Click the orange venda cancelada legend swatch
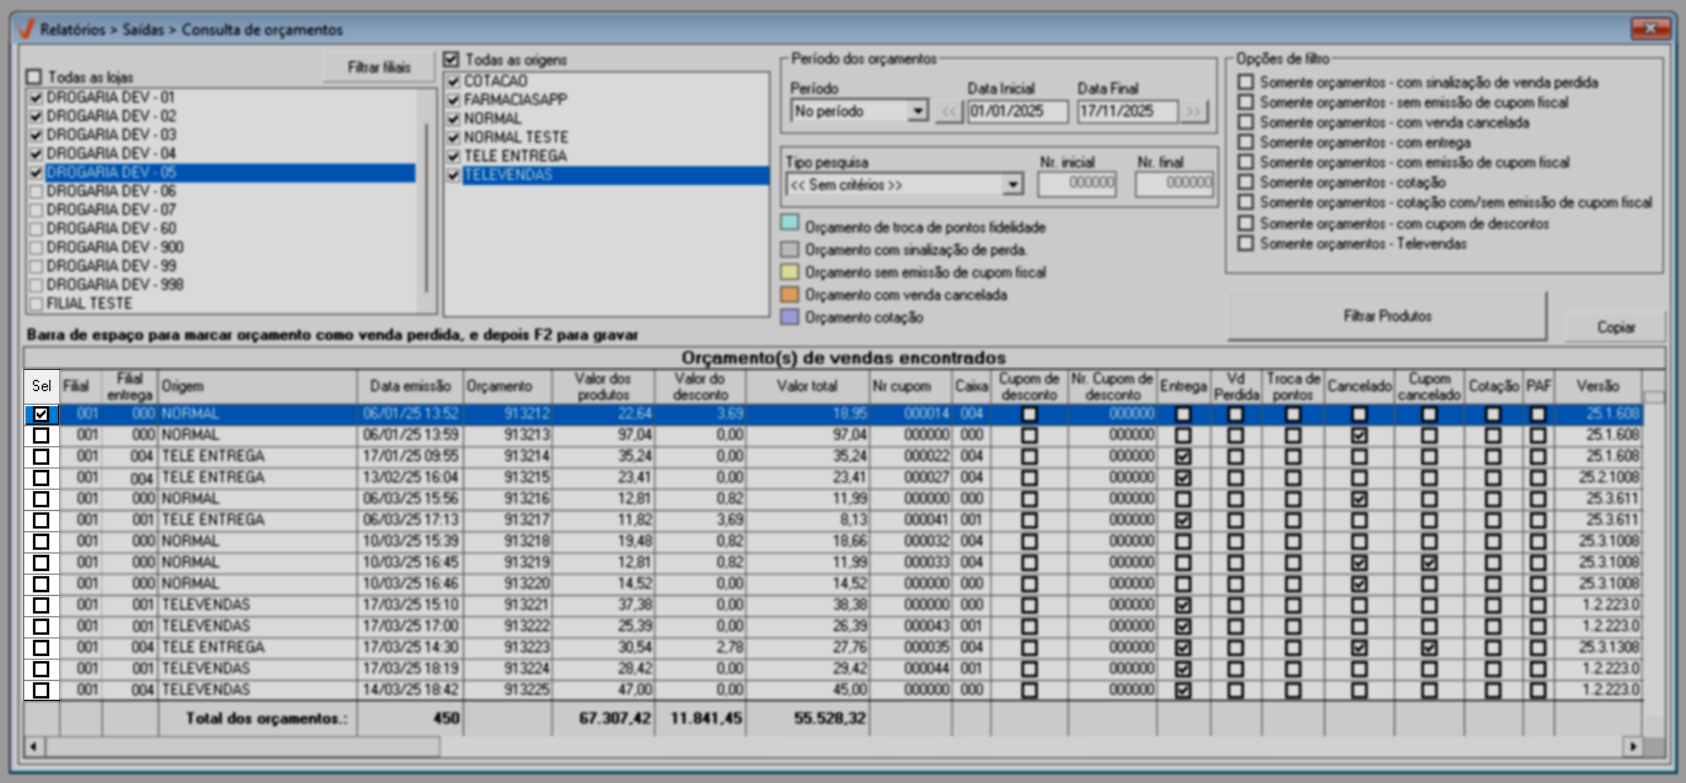This screenshot has width=1686, height=783. pos(790,295)
